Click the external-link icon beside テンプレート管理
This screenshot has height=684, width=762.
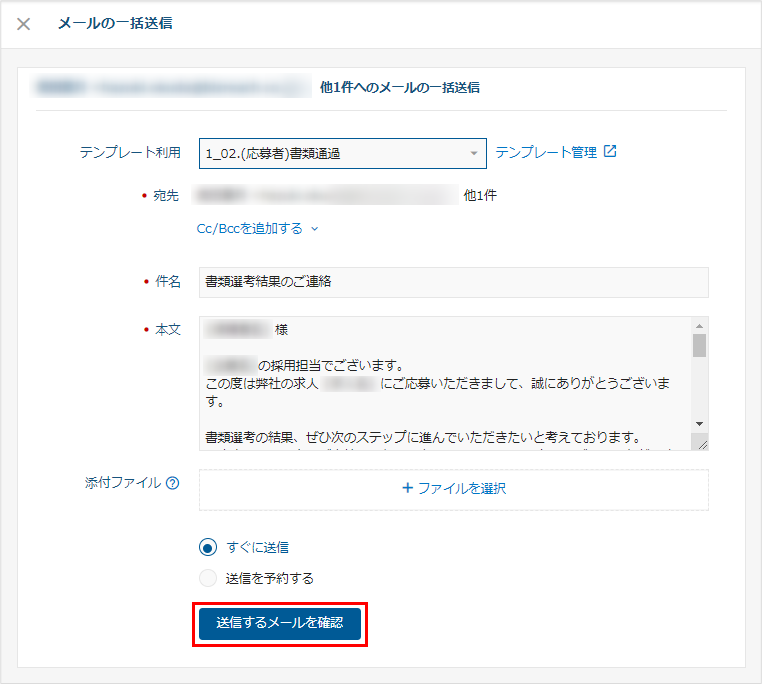click(x=610, y=151)
